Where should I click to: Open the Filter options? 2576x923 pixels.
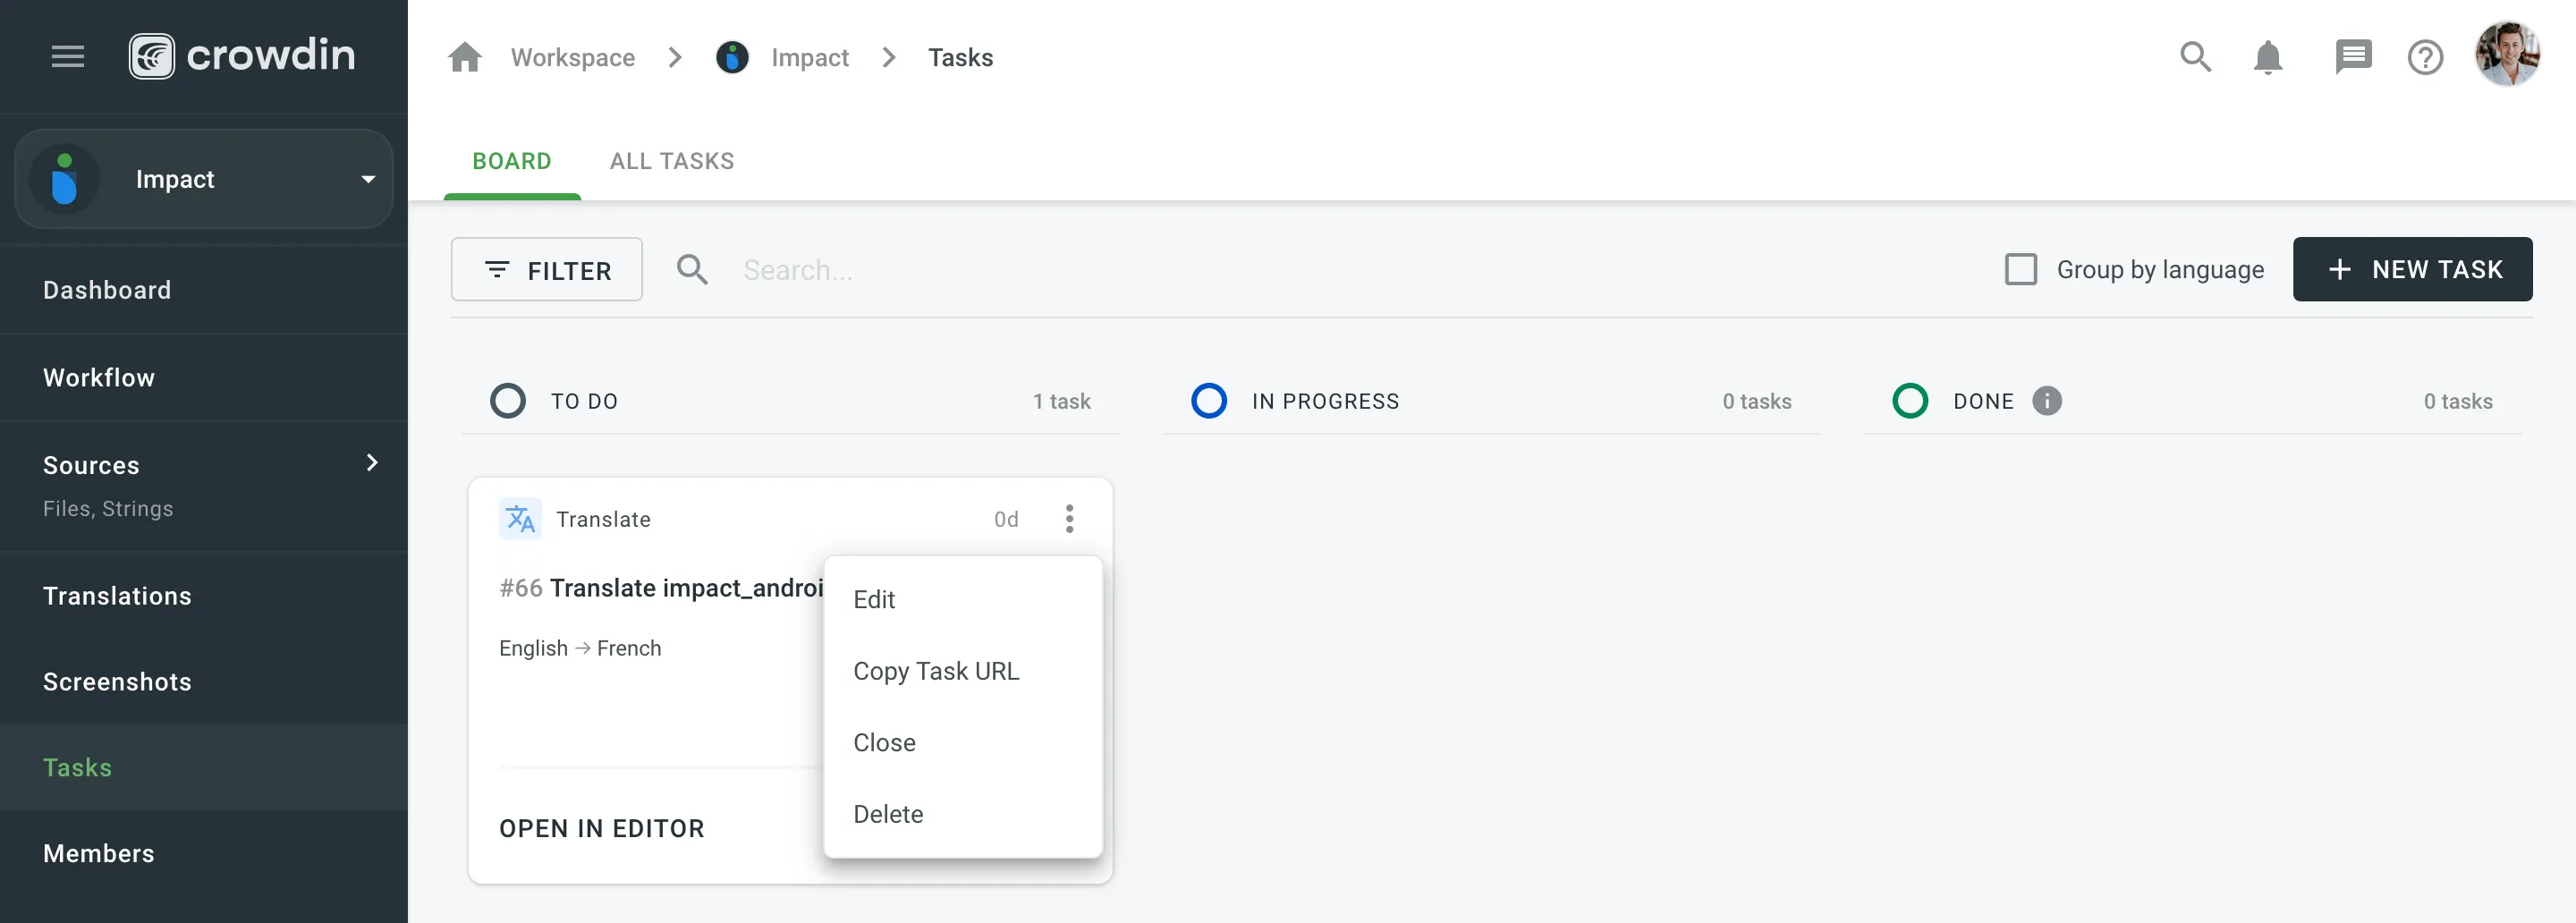(547, 270)
